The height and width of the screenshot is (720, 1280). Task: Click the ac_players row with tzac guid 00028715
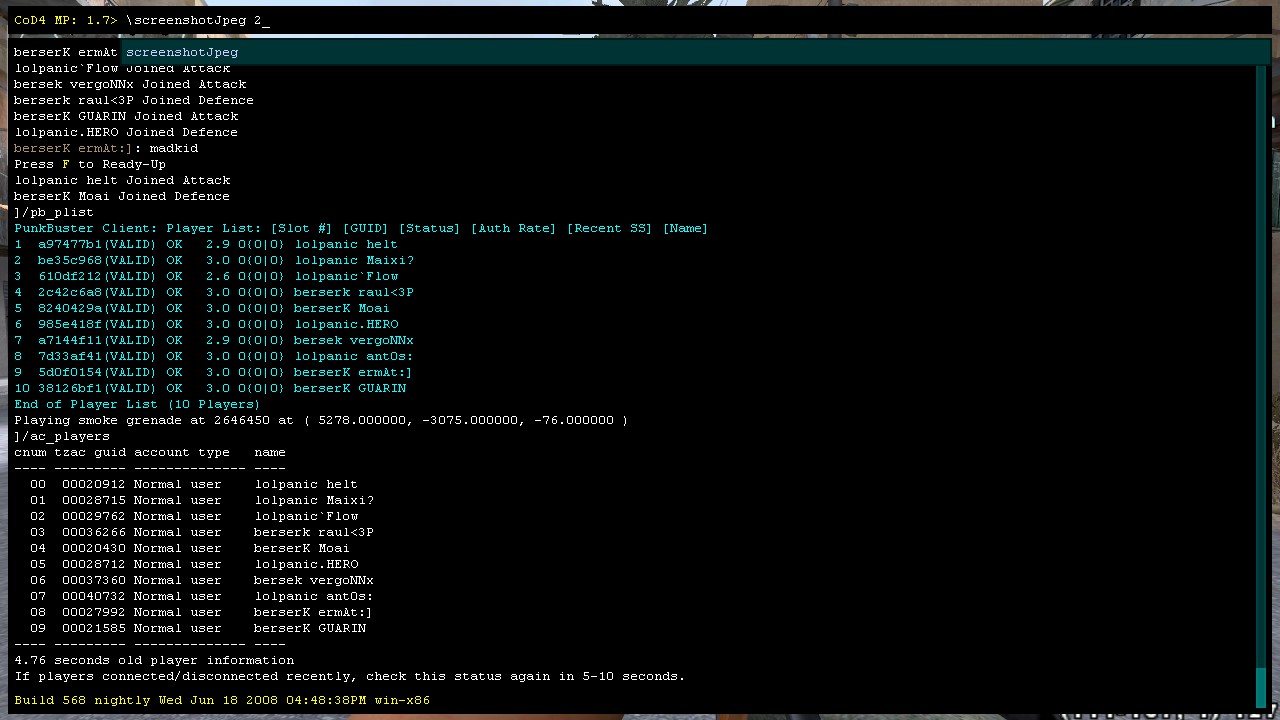coord(202,500)
